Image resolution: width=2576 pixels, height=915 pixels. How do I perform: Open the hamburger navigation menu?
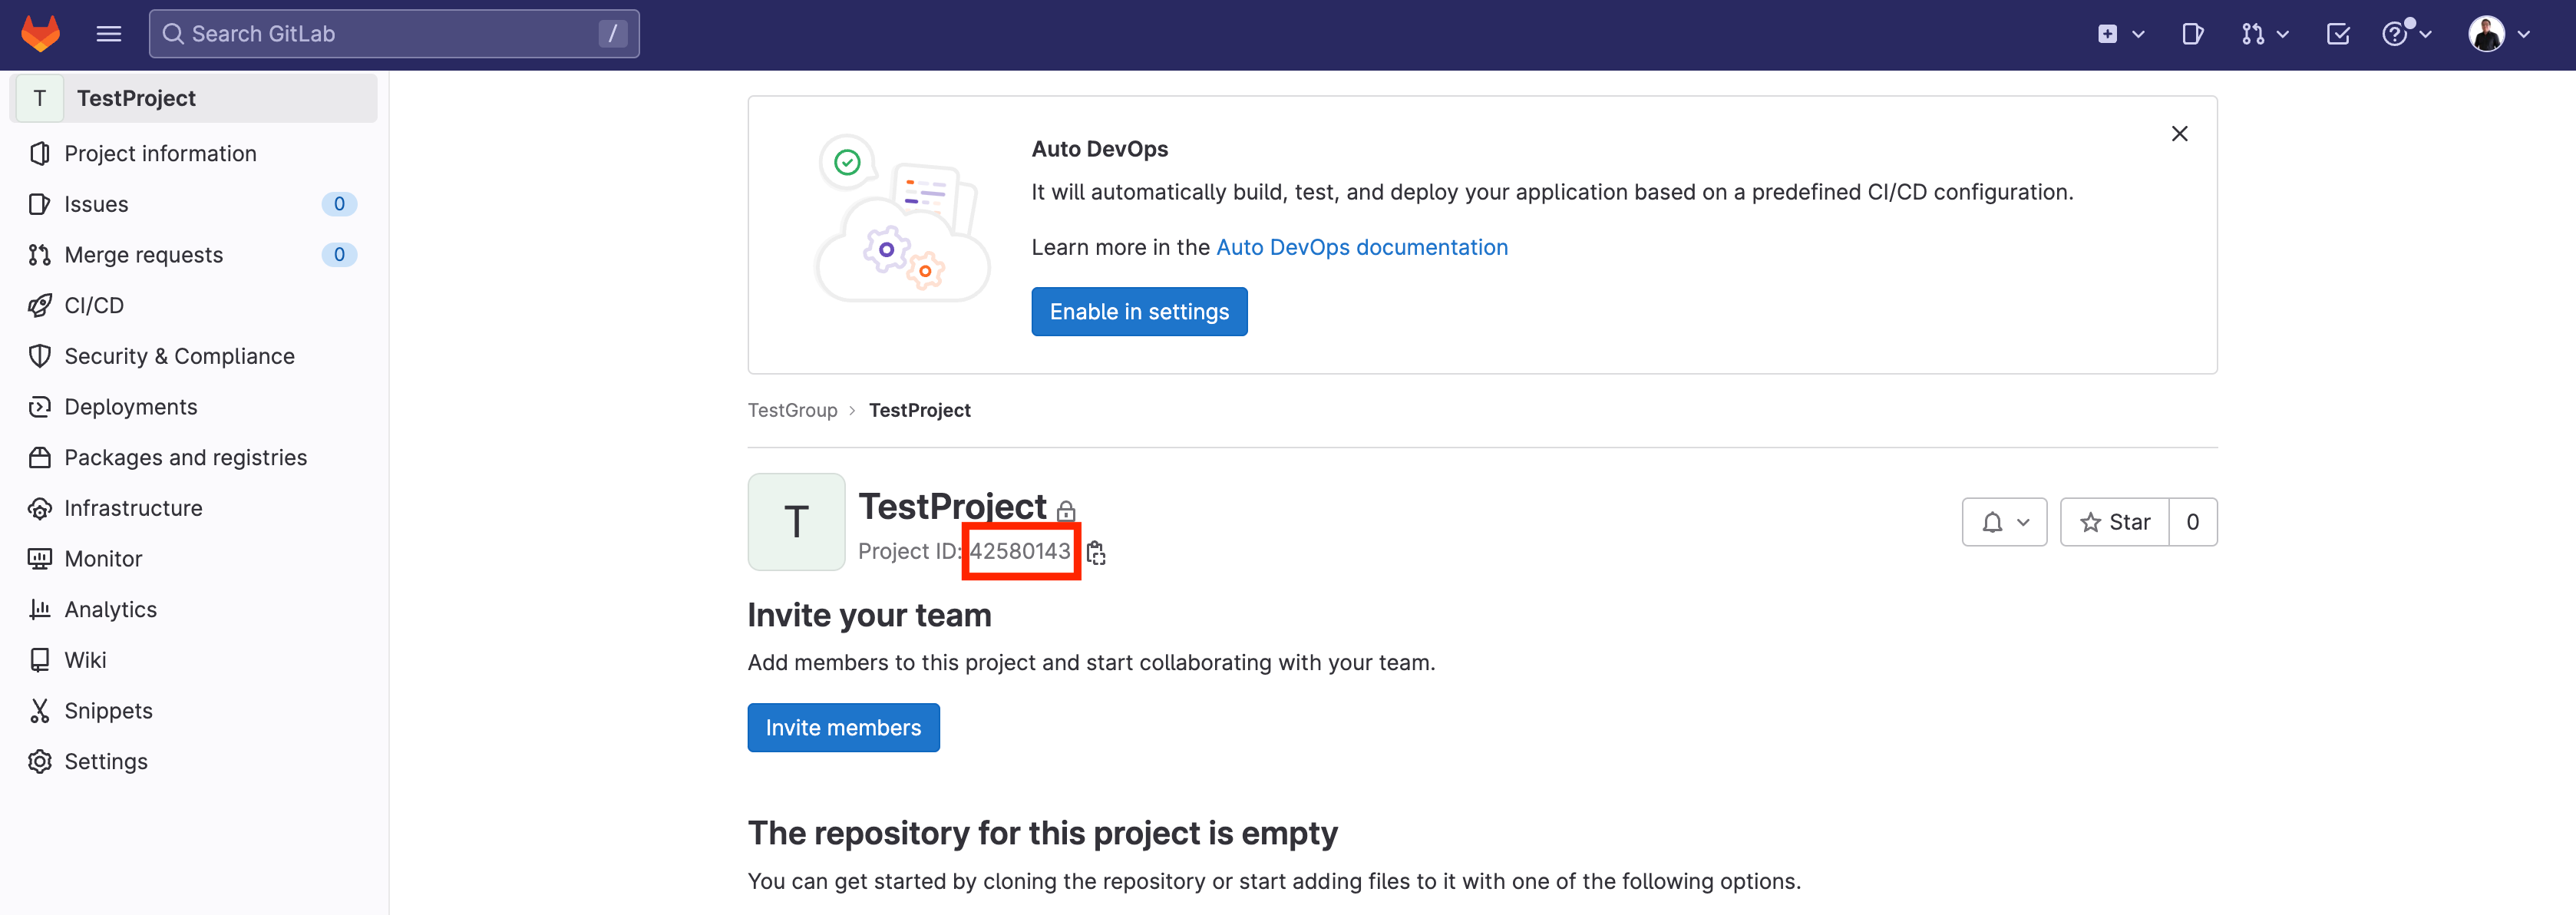(x=108, y=33)
